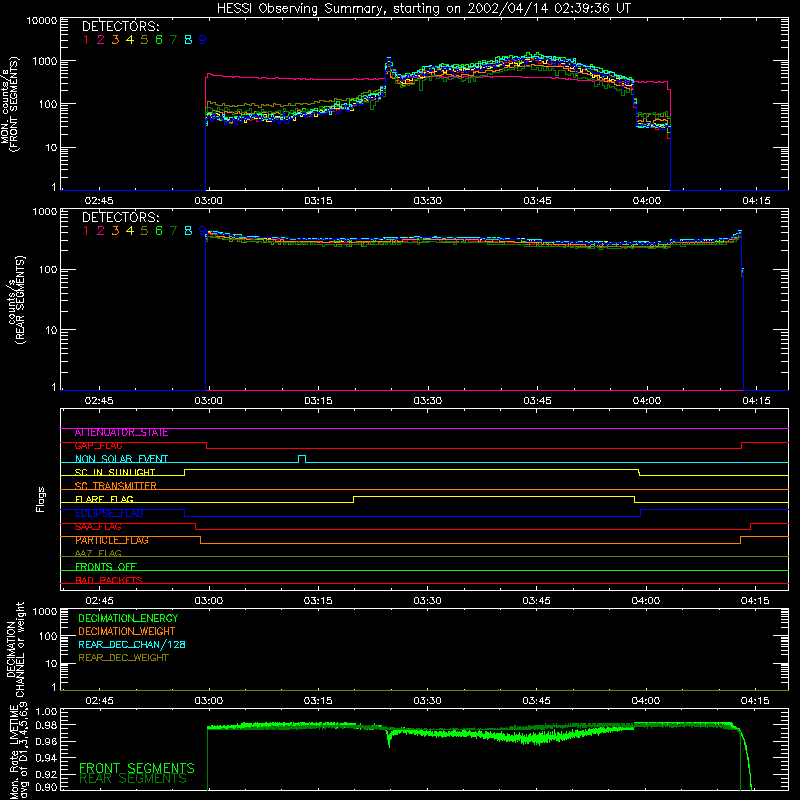Click the 0.92 tick on livetime axis
This screenshot has width=800, height=800.
[46, 774]
